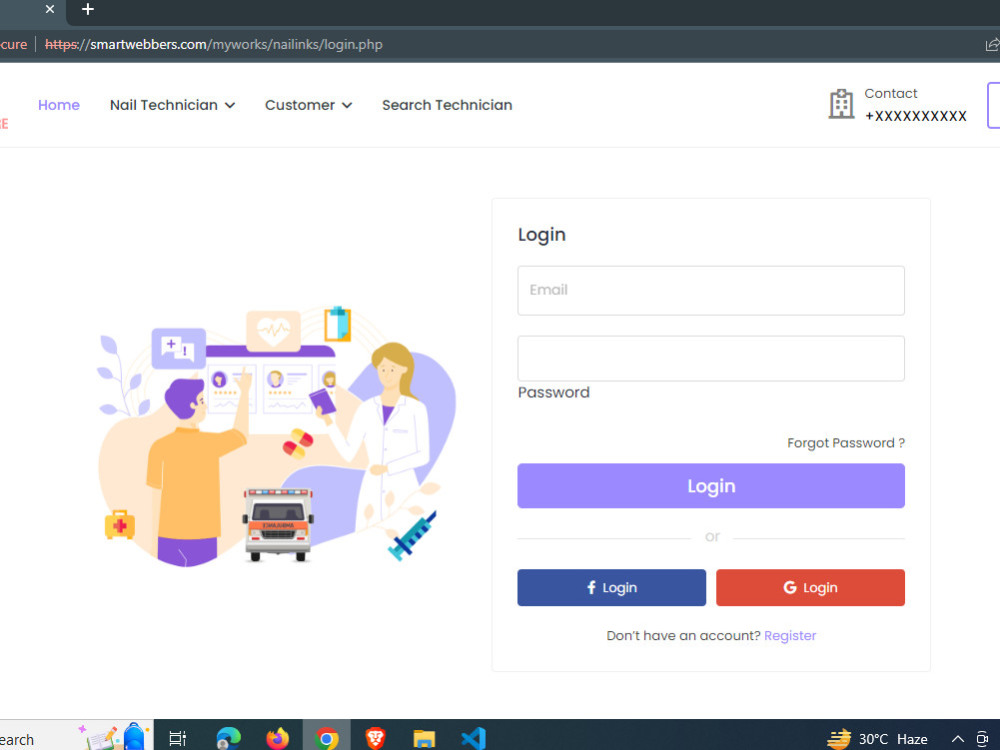This screenshot has height=750, width=1000.
Task: Click the Contact building icon
Action: (x=841, y=104)
